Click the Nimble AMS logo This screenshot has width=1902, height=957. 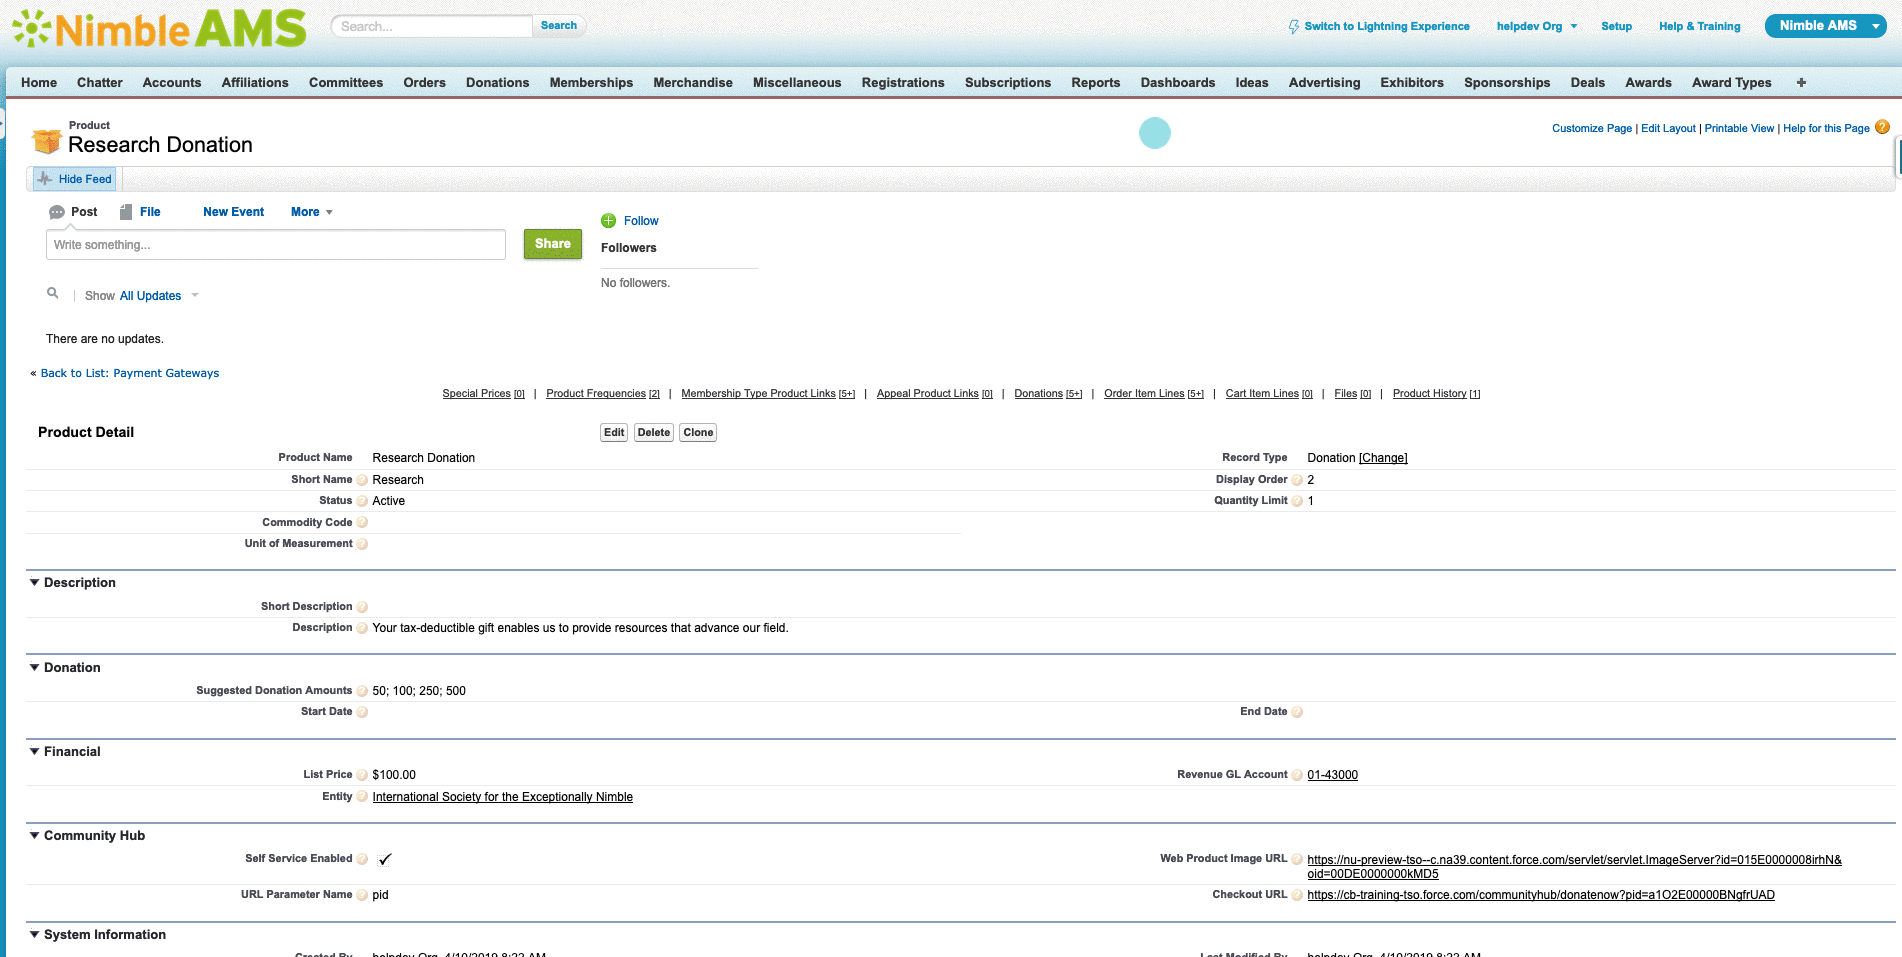point(160,28)
